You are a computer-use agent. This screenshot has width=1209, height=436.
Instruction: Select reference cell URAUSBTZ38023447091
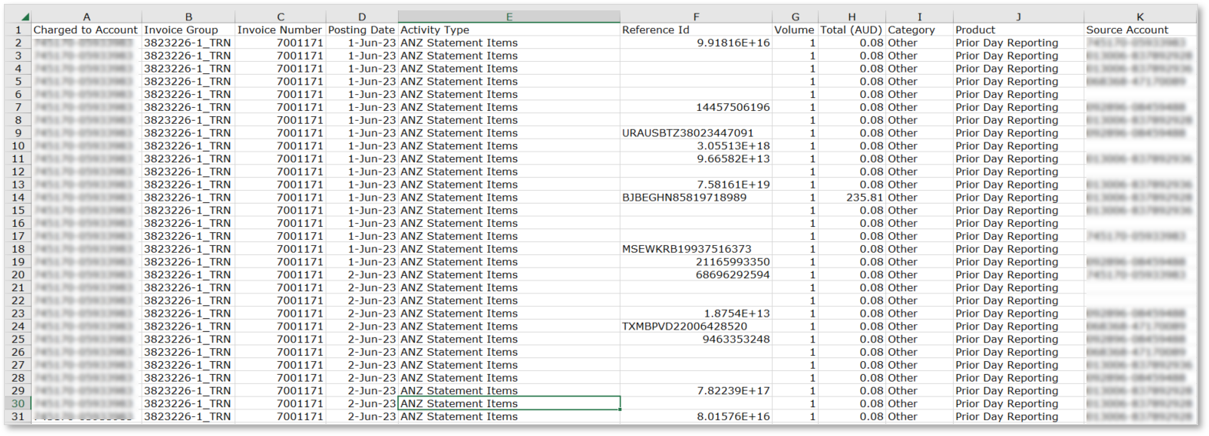[x=696, y=133]
